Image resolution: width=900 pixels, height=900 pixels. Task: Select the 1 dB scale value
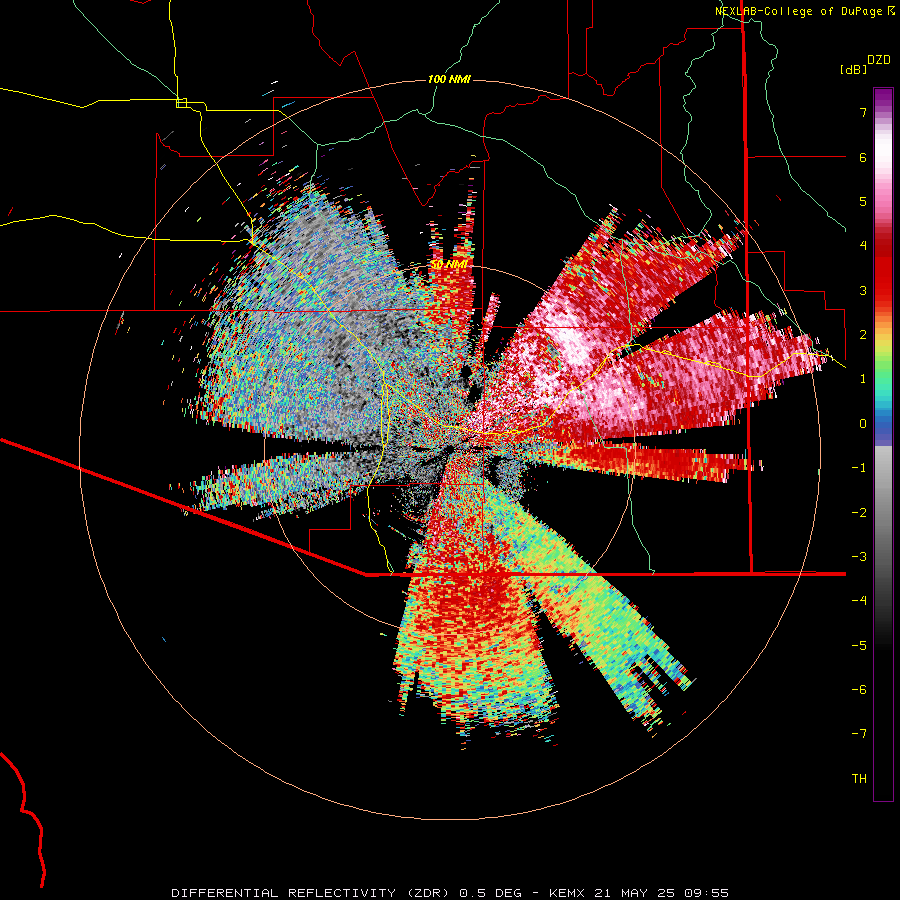coord(863,379)
